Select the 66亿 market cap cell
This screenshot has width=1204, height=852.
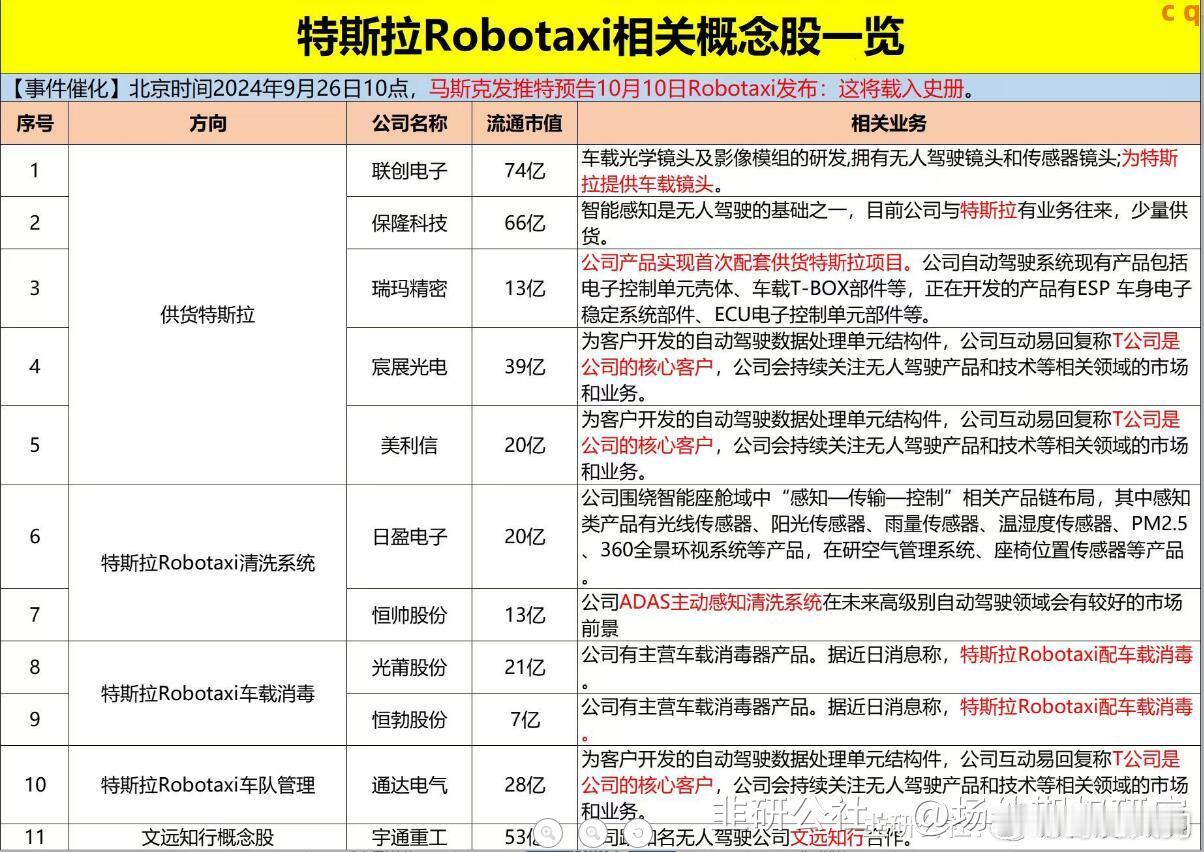[x=525, y=223]
